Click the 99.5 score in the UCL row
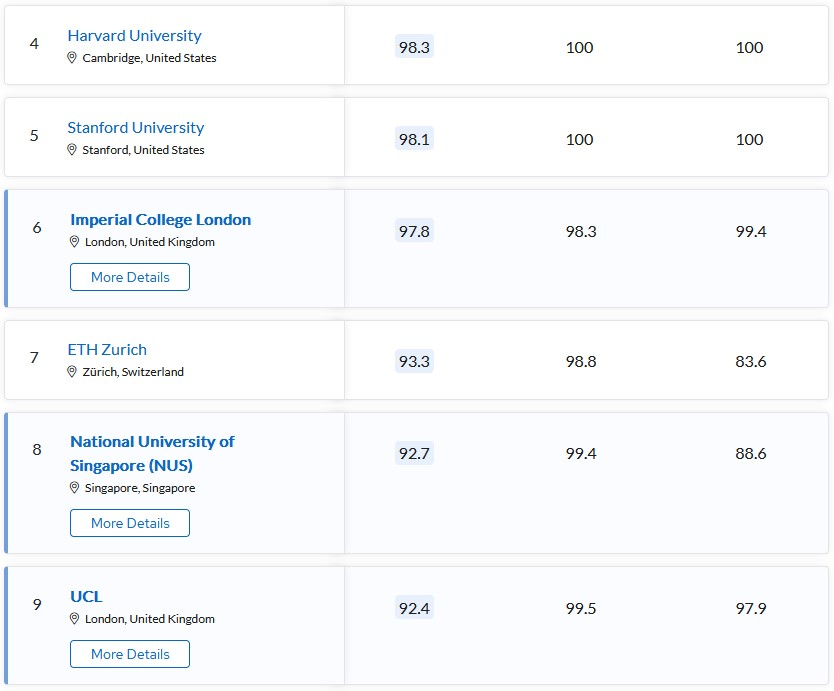This screenshot has height=691, width=834. pos(581,608)
